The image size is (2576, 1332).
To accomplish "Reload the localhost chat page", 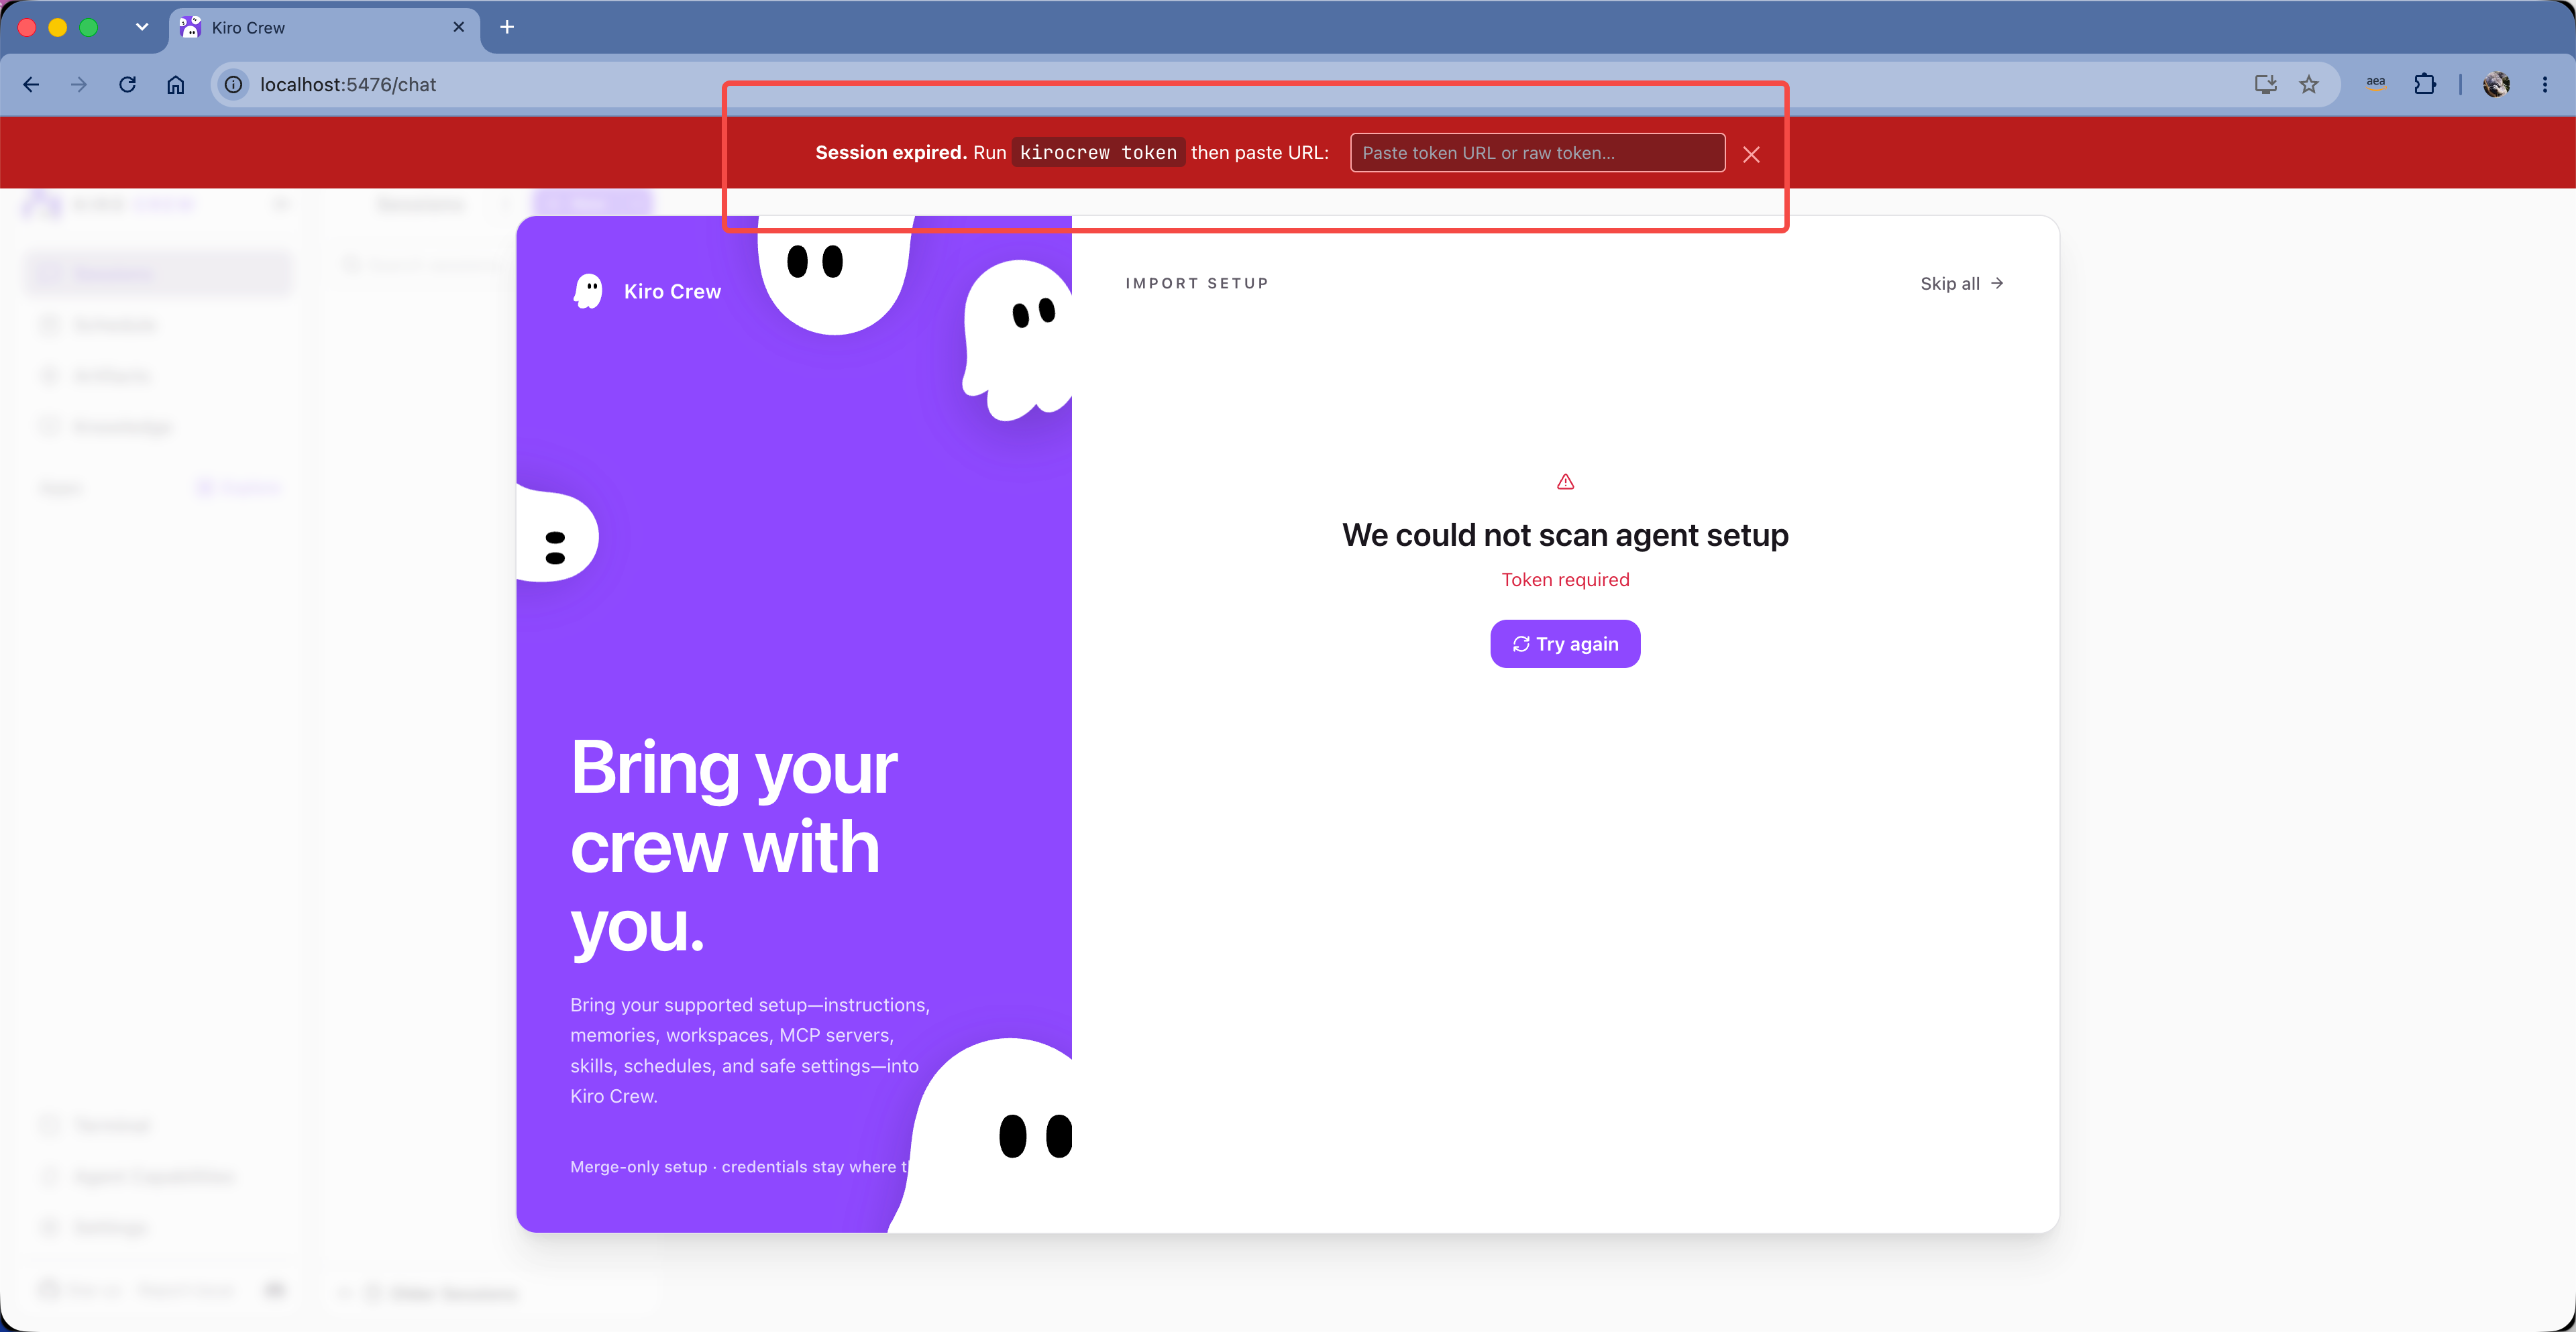I will tap(127, 85).
